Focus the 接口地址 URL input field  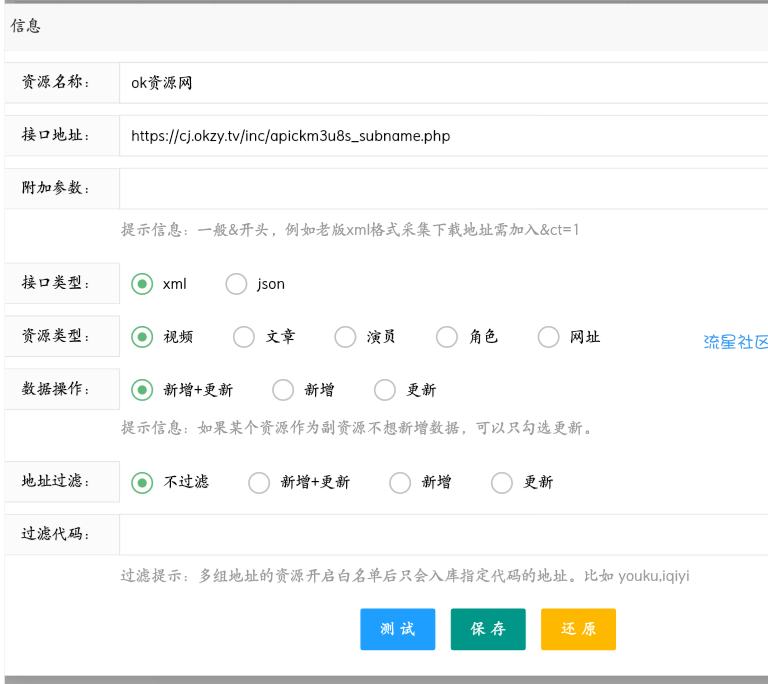pos(444,136)
